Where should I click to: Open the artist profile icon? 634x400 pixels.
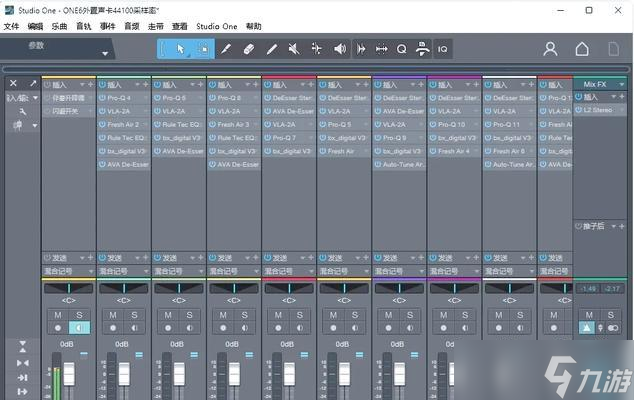pyautogui.click(x=550, y=48)
